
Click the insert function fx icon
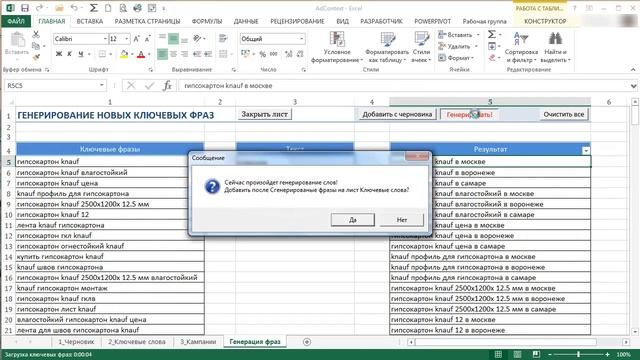[167, 86]
